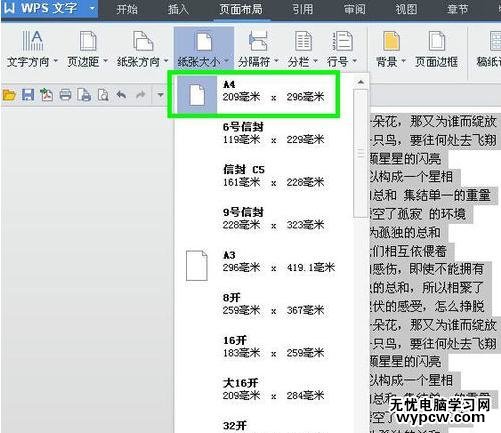Collapse the 纸张大小 dropdown arrow
Image resolution: width=501 pixels, height=433 pixels.
pyautogui.click(x=227, y=61)
